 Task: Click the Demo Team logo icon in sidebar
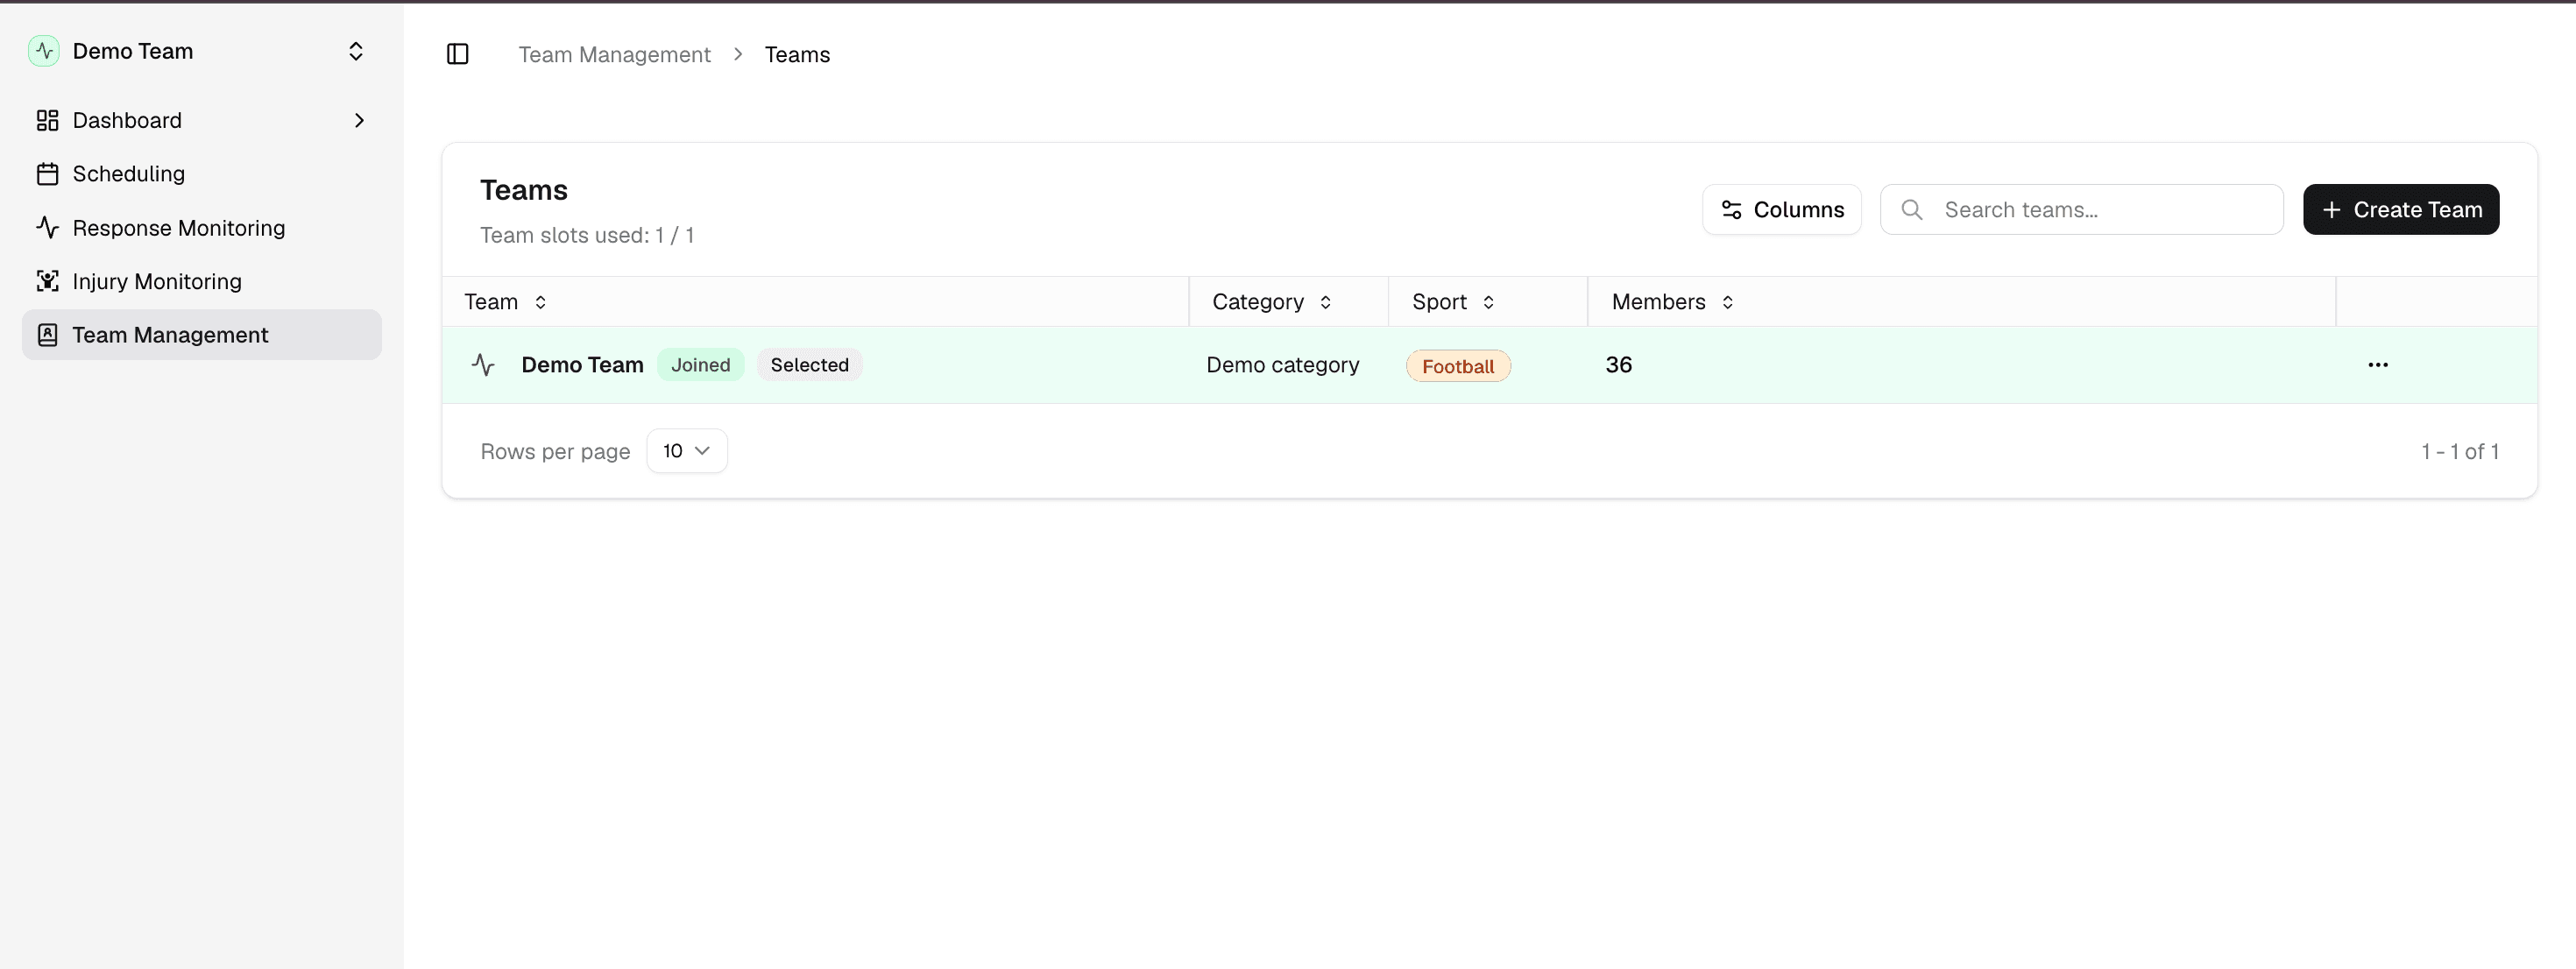click(44, 51)
